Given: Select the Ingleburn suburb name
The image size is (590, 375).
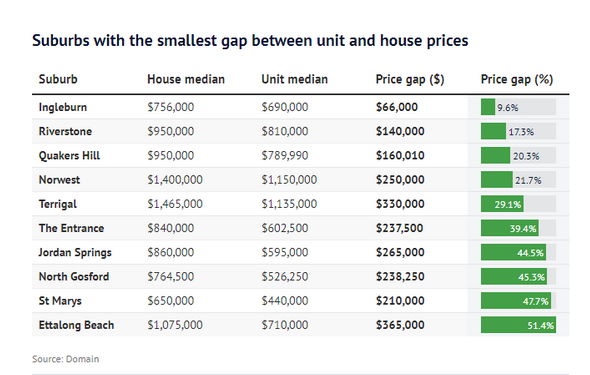Looking at the screenshot, I should [63, 107].
